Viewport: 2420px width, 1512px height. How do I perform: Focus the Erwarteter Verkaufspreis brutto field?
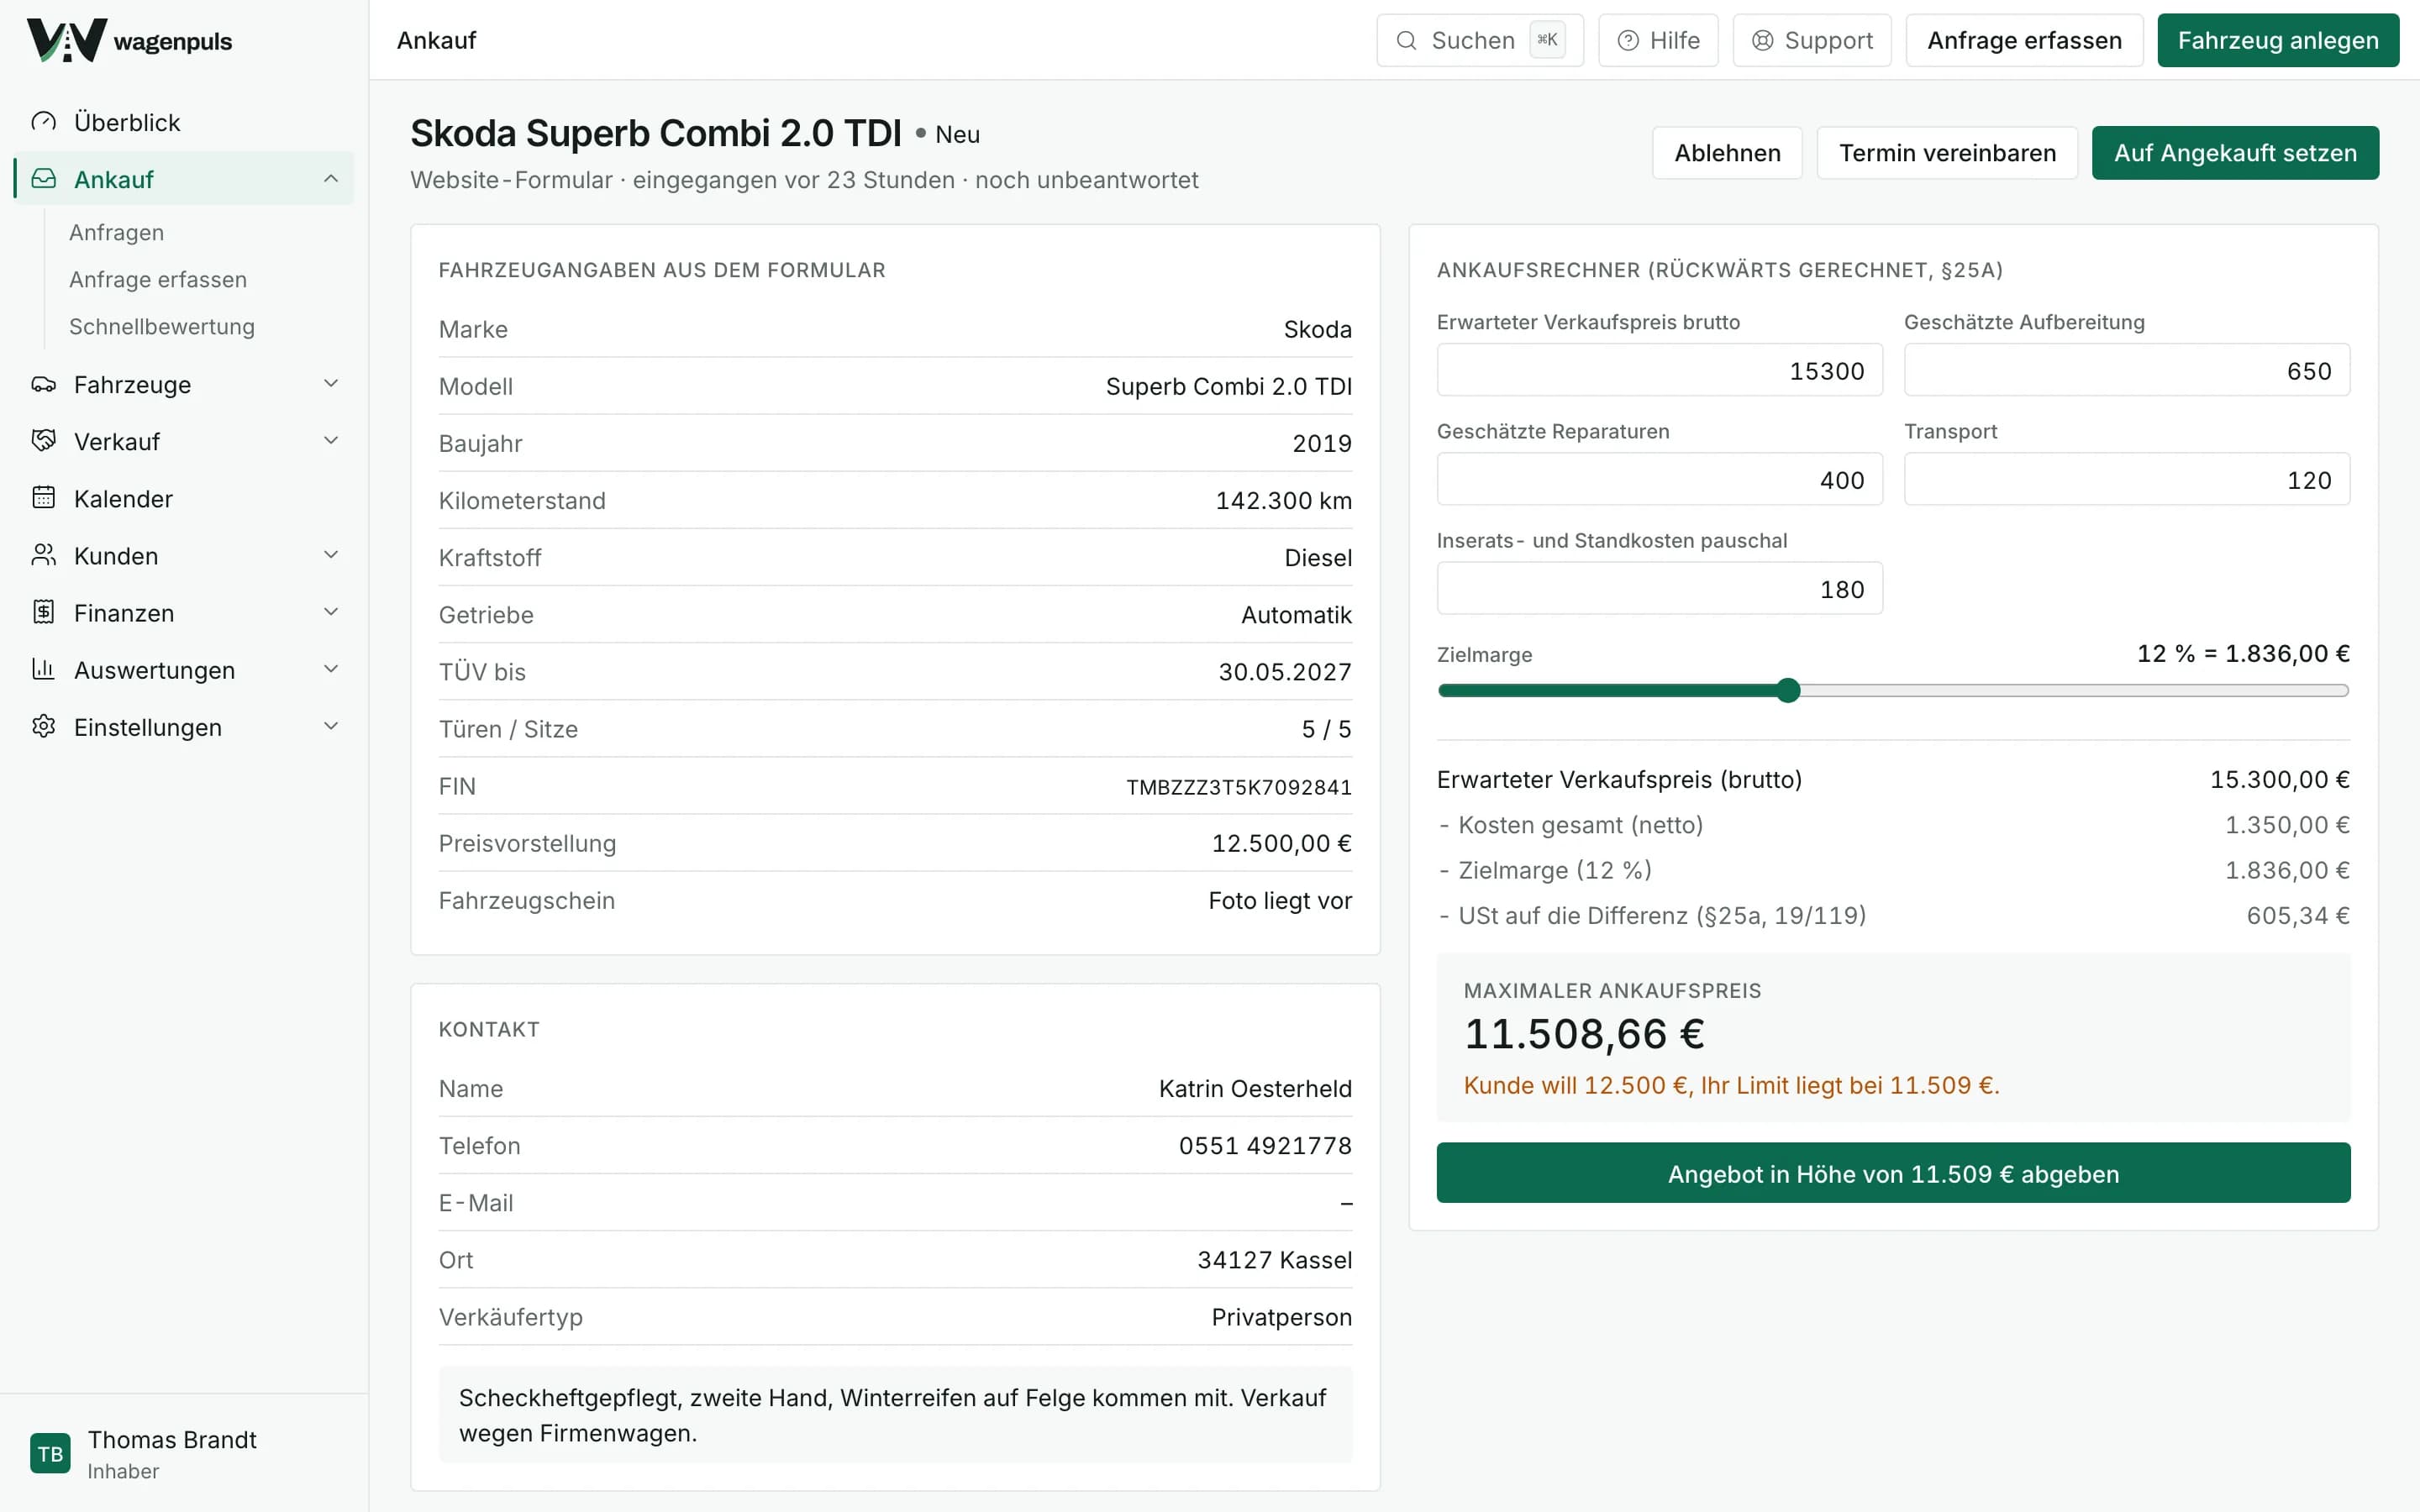click(1659, 370)
